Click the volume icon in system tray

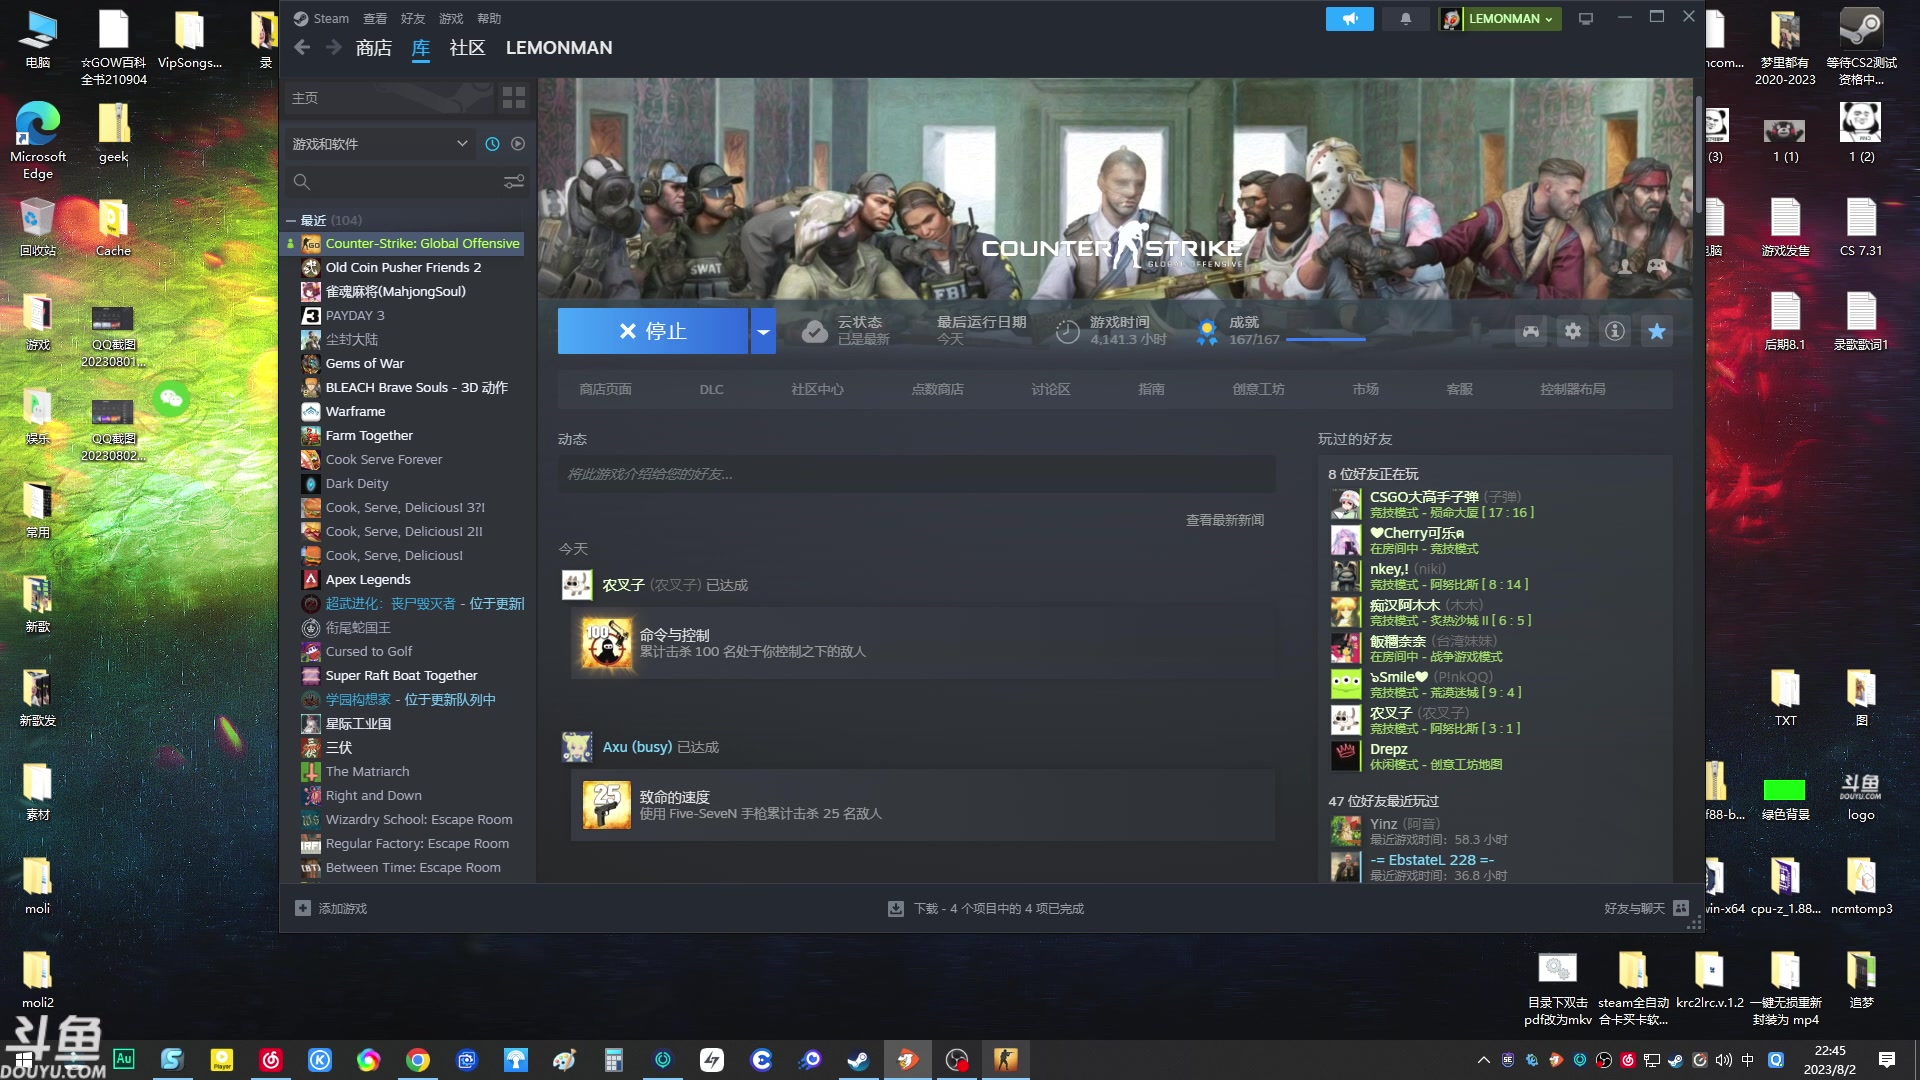click(x=1723, y=1060)
